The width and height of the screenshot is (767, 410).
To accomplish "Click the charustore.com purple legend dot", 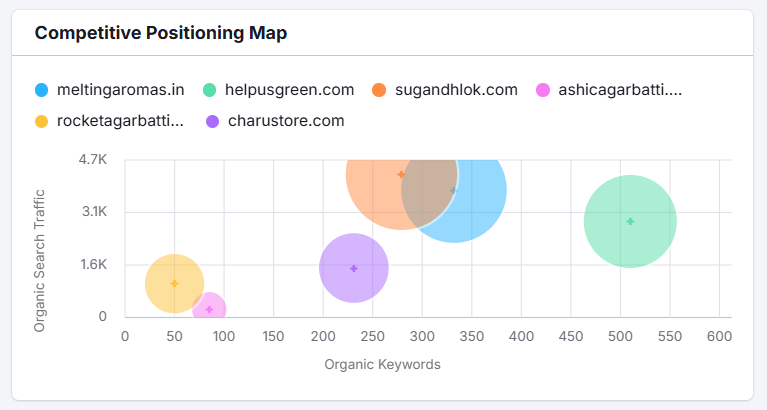I will coord(212,121).
